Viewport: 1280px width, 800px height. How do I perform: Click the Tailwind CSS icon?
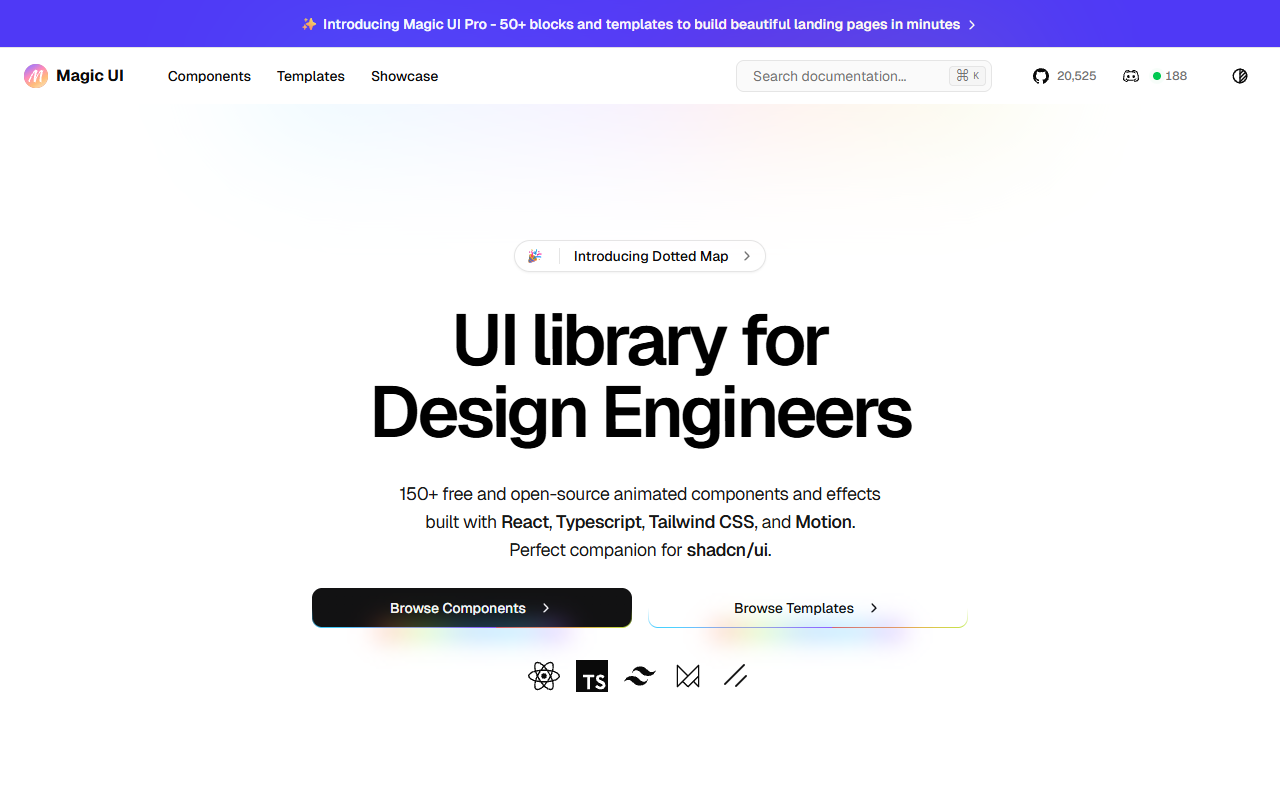point(639,676)
